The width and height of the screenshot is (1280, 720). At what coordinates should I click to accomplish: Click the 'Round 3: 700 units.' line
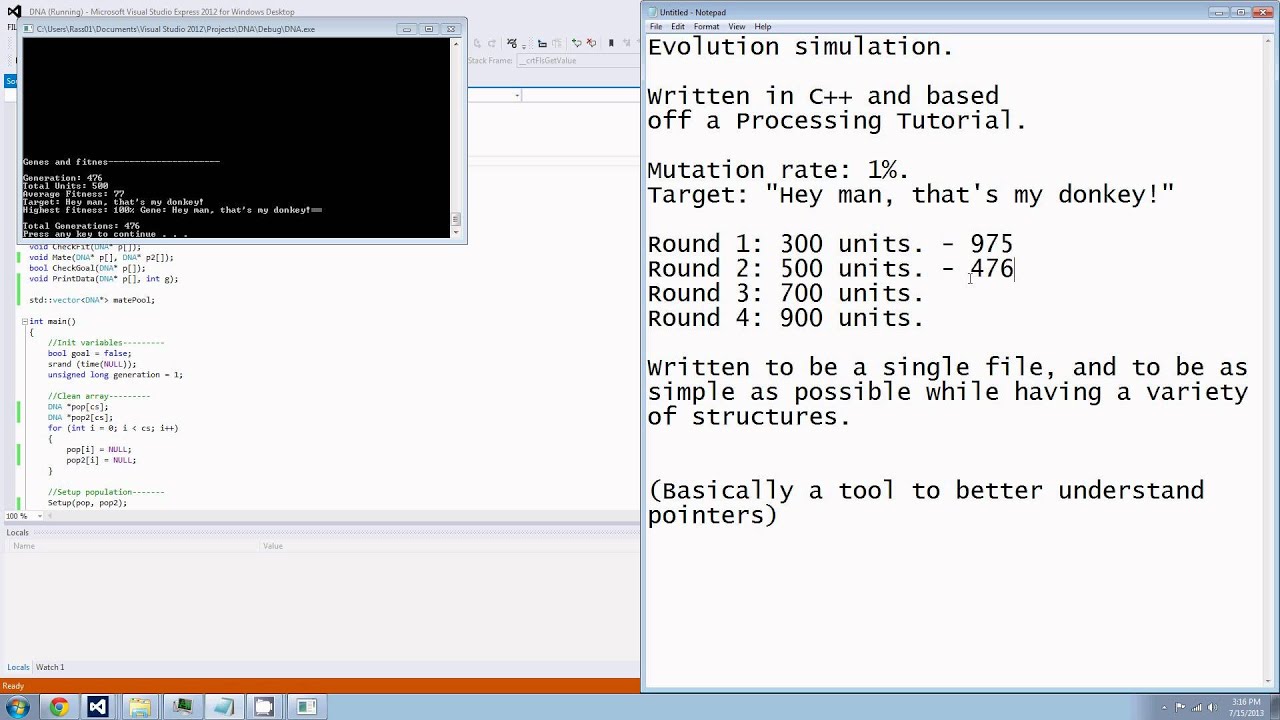[786, 294]
